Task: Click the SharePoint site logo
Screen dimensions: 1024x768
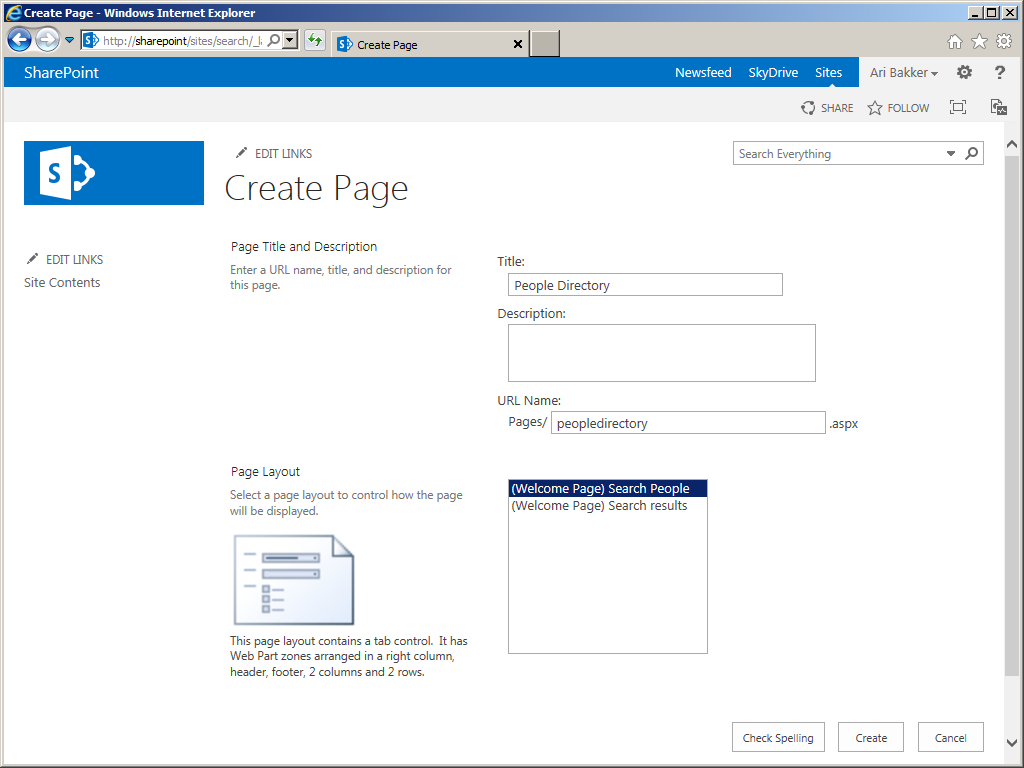Action: tap(114, 173)
